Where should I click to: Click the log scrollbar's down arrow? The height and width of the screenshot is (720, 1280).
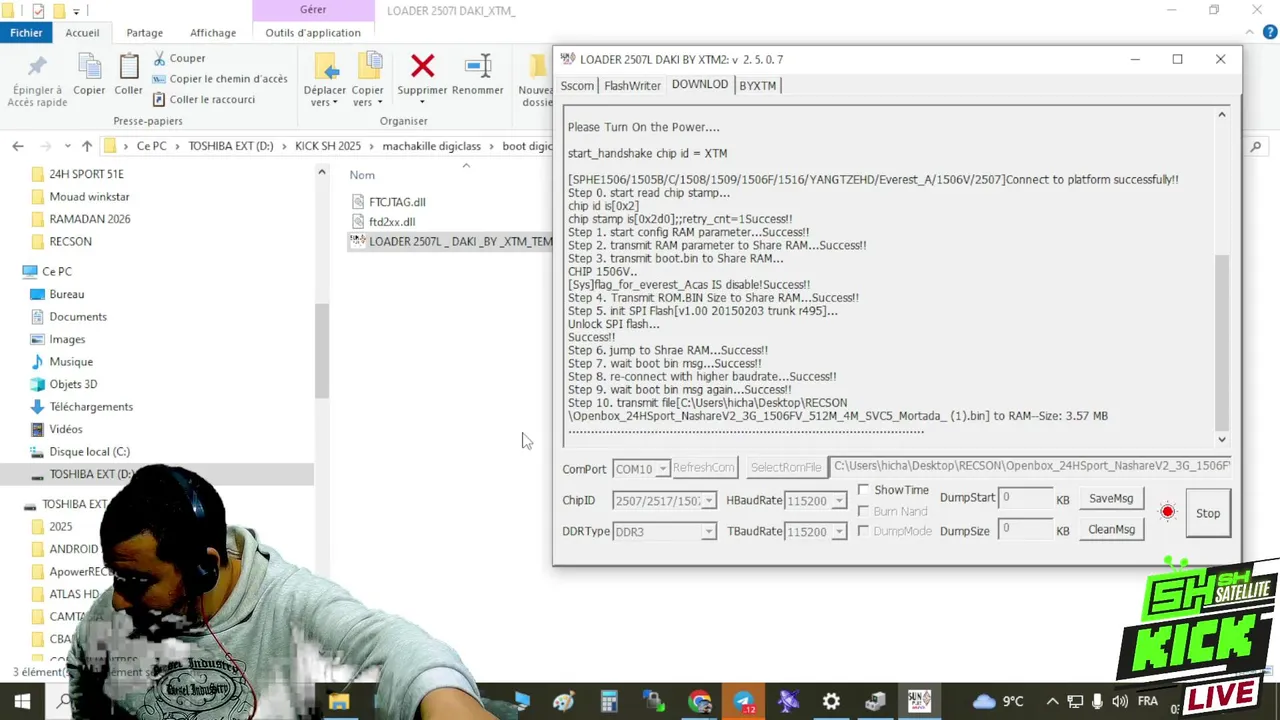click(x=1222, y=439)
